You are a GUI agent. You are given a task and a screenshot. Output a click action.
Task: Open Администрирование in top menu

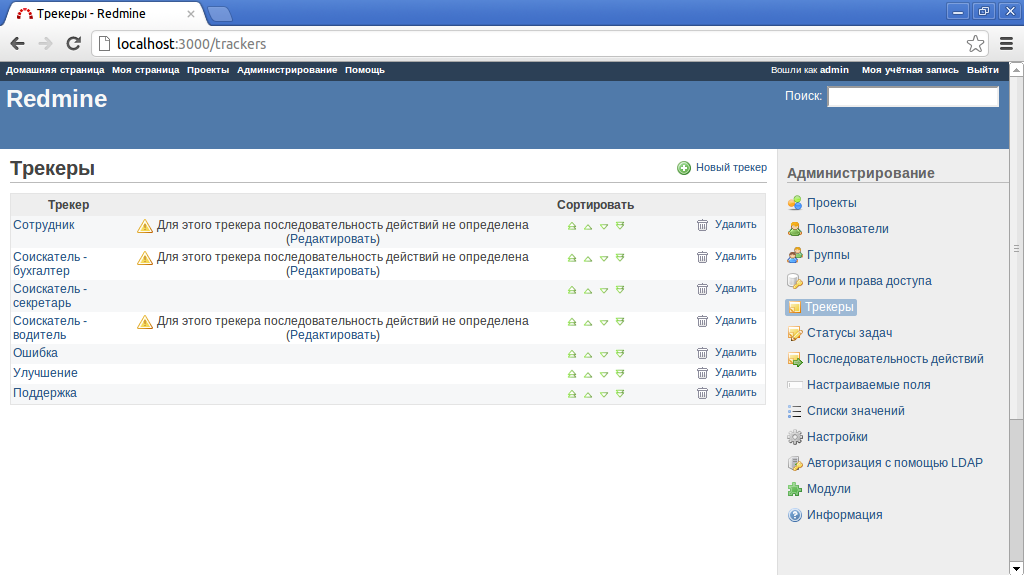coord(287,70)
